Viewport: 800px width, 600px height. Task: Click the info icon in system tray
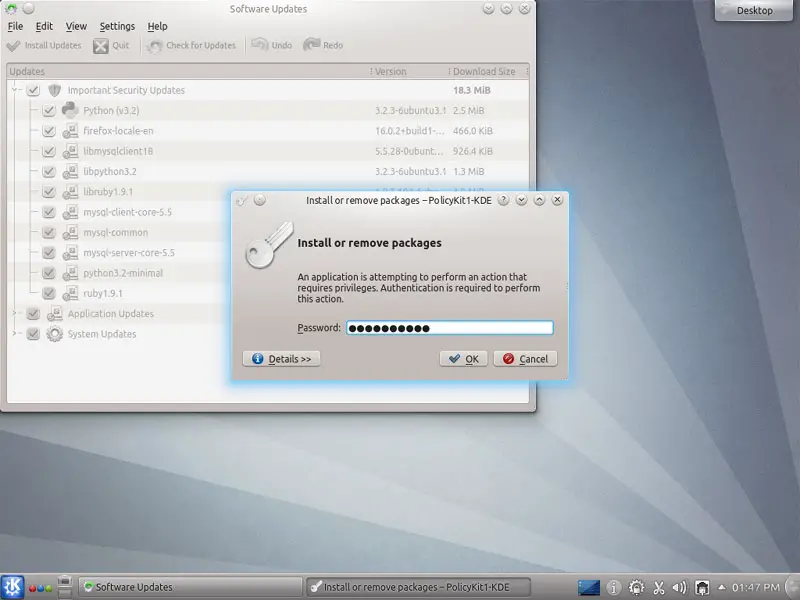pos(614,588)
